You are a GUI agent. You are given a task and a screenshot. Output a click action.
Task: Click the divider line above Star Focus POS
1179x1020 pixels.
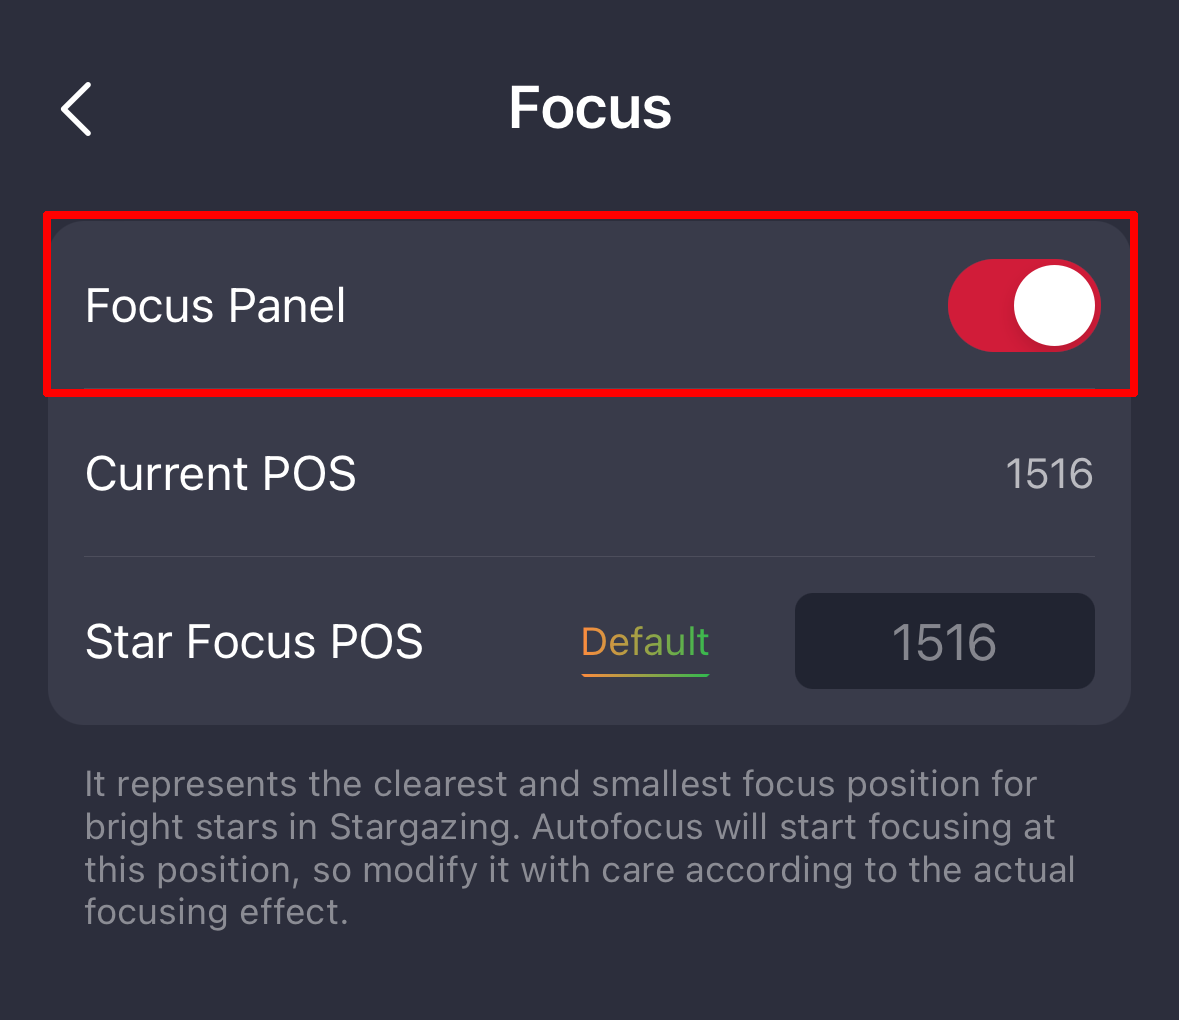590,556
